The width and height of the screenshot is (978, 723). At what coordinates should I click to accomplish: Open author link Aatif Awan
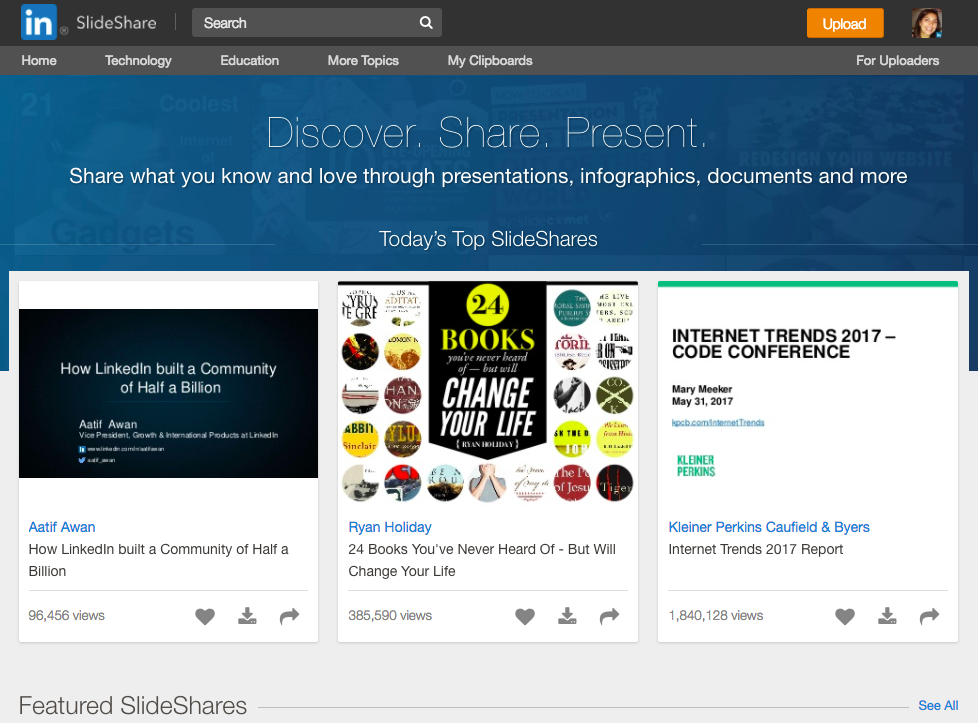tap(62, 527)
